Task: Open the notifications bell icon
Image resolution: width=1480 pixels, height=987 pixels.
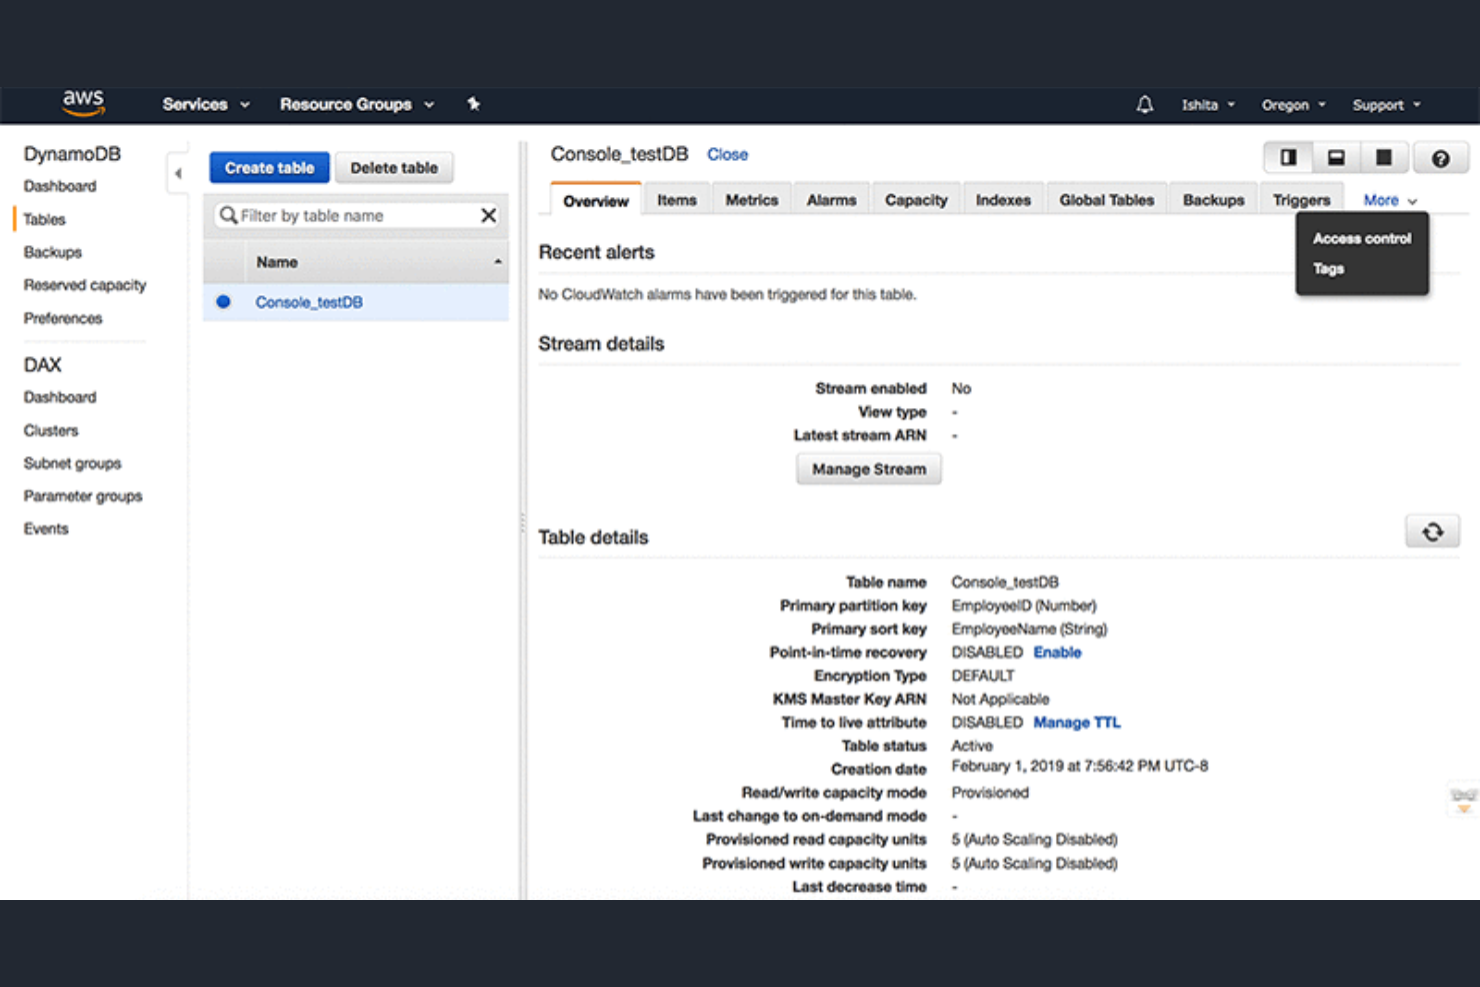Action: pyautogui.click(x=1145, y=104)
